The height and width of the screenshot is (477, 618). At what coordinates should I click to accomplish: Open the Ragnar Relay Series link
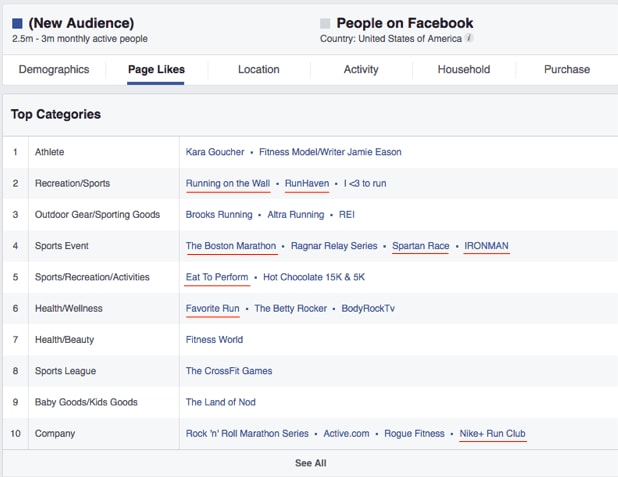tap(334, 246)
